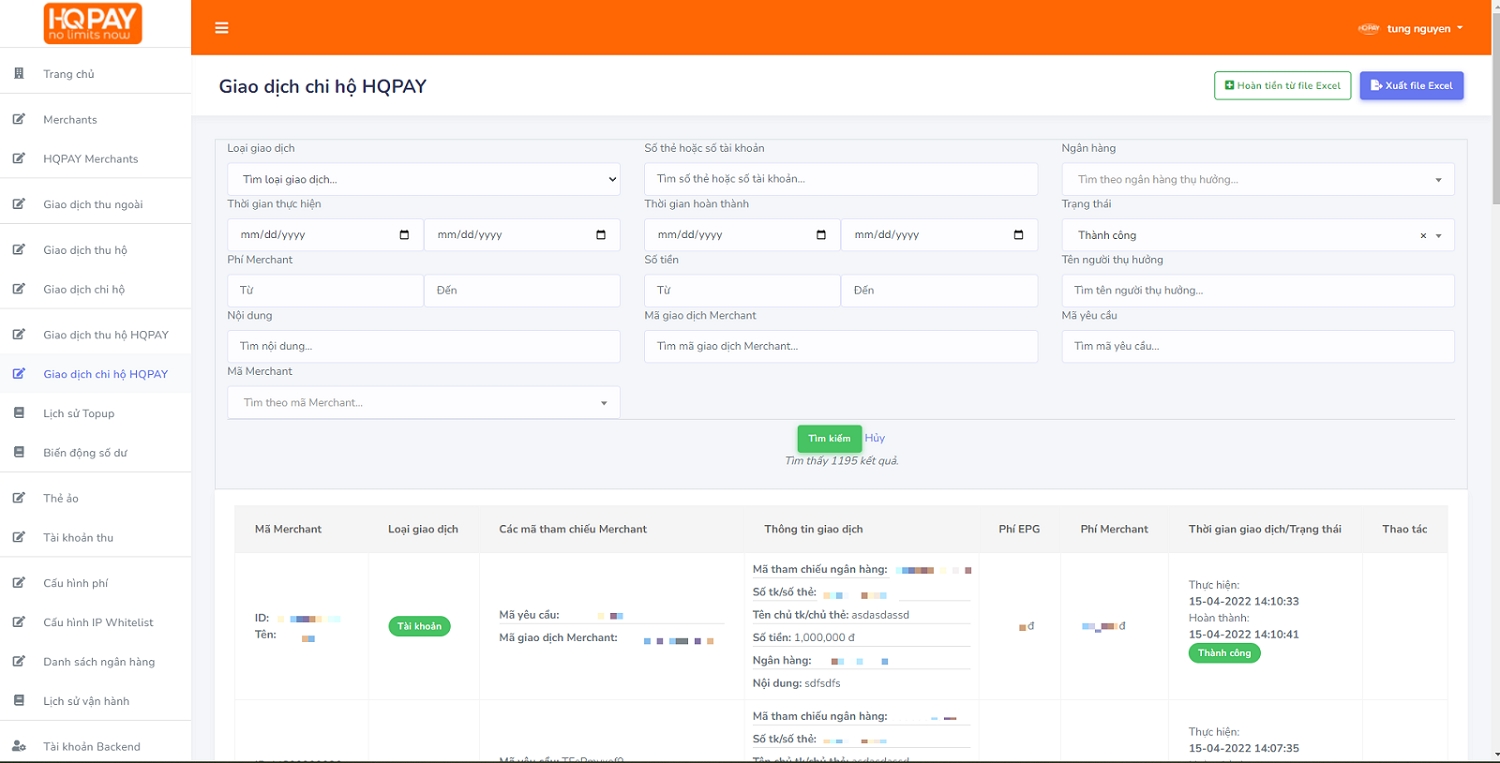Click the HQPAY logo

point(93,23)
